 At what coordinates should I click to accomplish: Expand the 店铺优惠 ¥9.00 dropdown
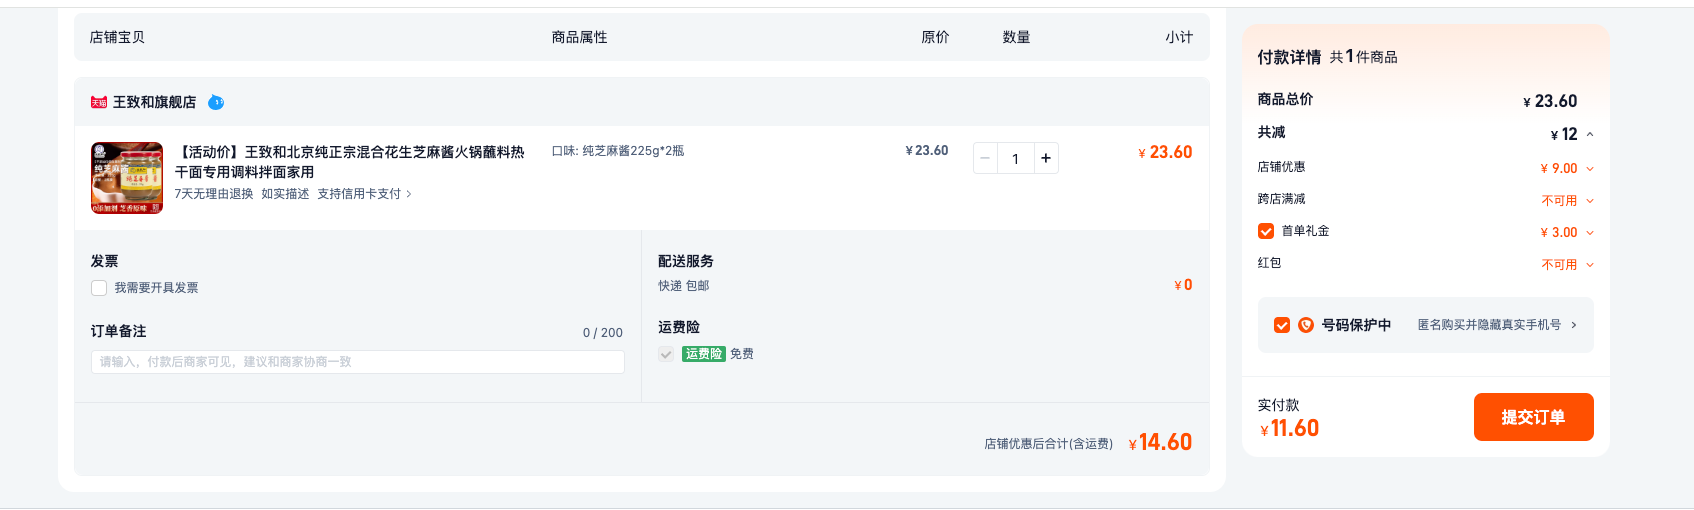(1590, 169)
